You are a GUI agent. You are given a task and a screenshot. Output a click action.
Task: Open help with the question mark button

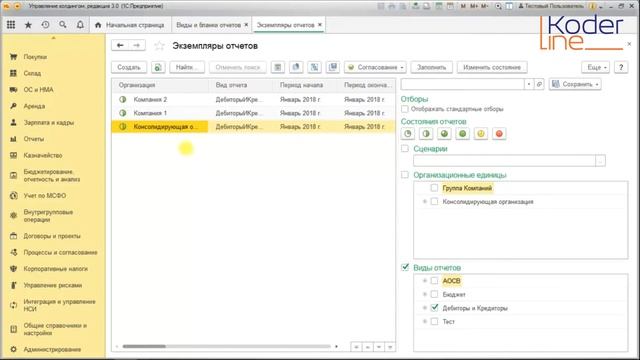(621, 67)
